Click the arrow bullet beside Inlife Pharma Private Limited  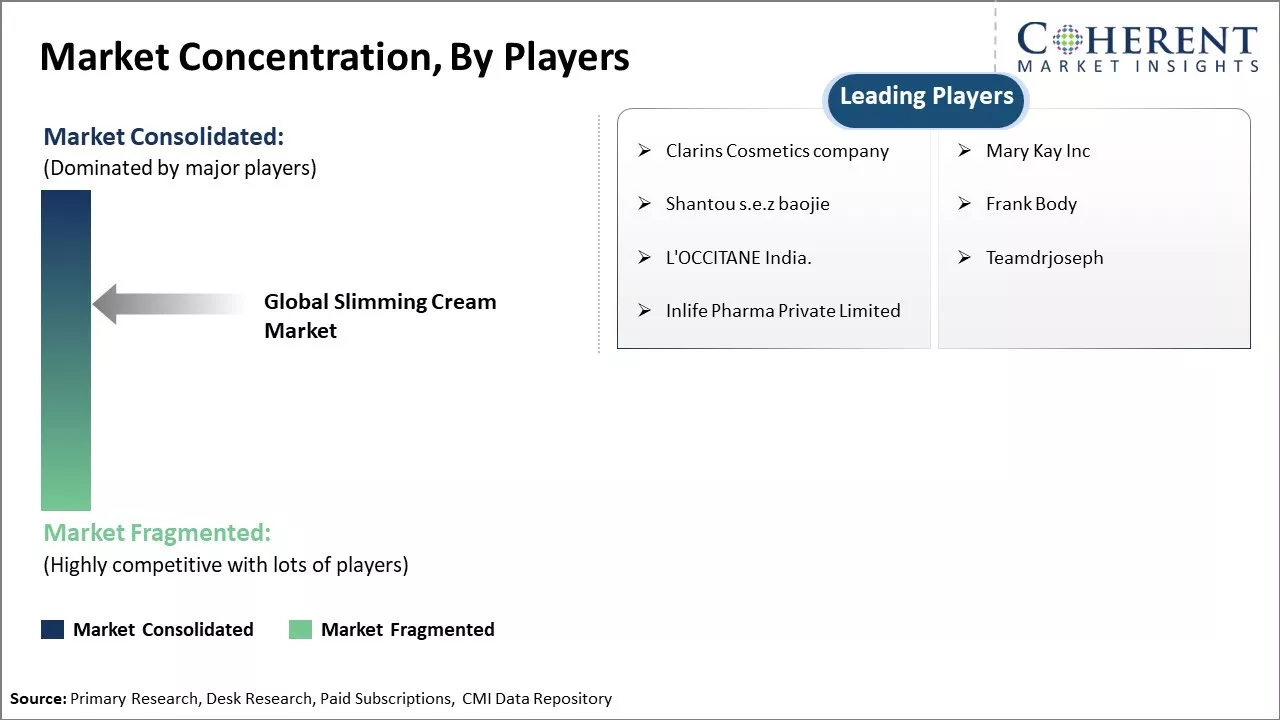point(645,311)
